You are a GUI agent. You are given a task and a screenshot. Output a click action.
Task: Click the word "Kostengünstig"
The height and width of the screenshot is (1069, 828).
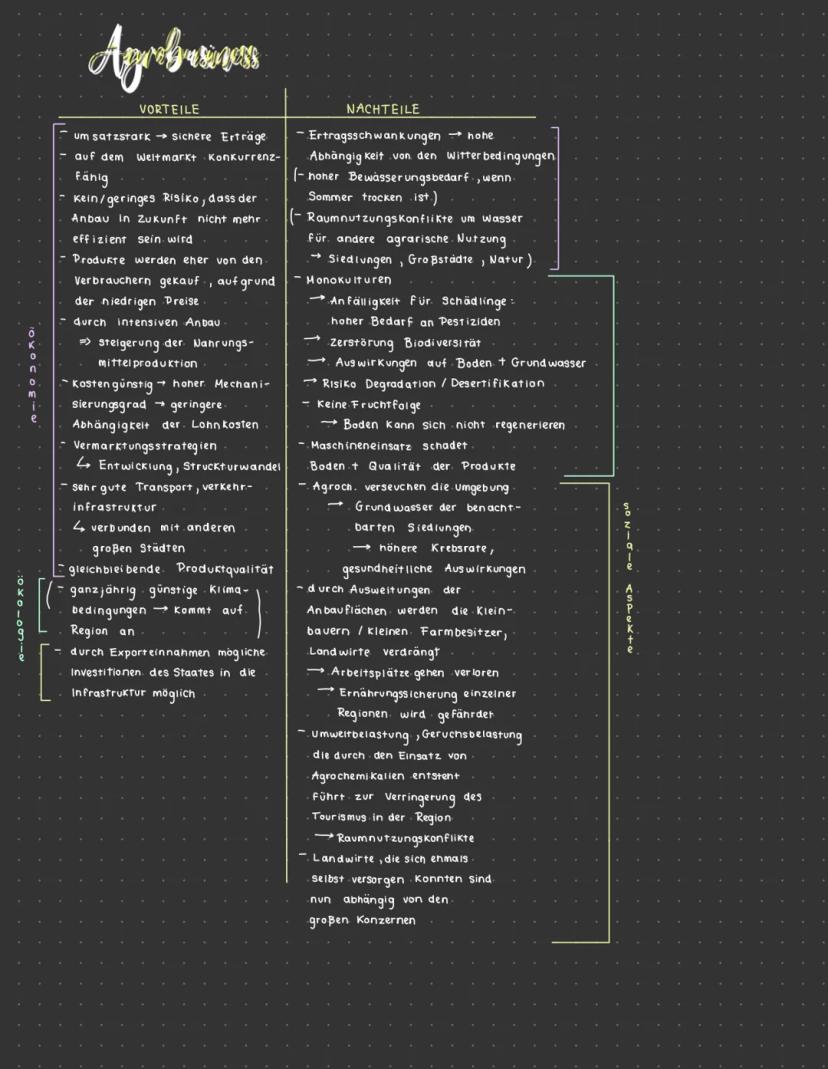[110, 384]
